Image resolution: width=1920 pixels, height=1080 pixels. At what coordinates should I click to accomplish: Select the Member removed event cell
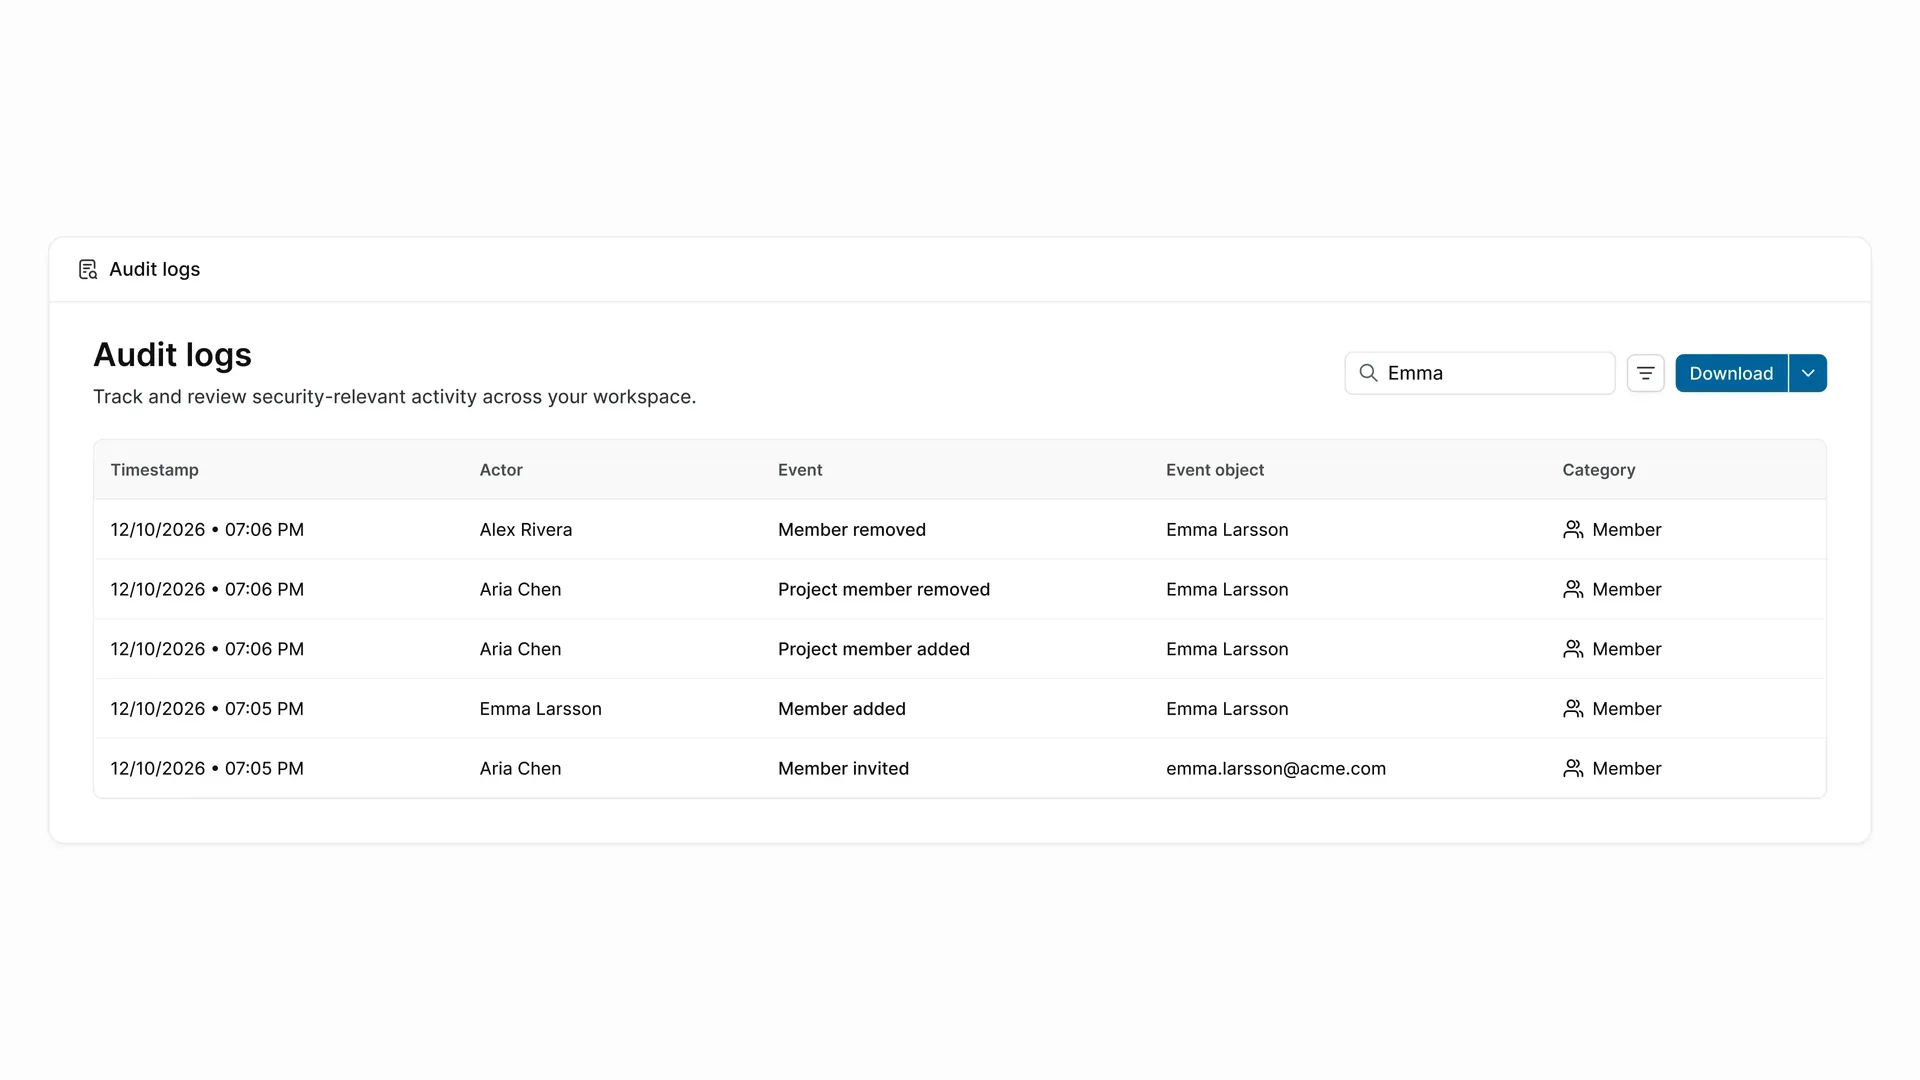(852, 530)
